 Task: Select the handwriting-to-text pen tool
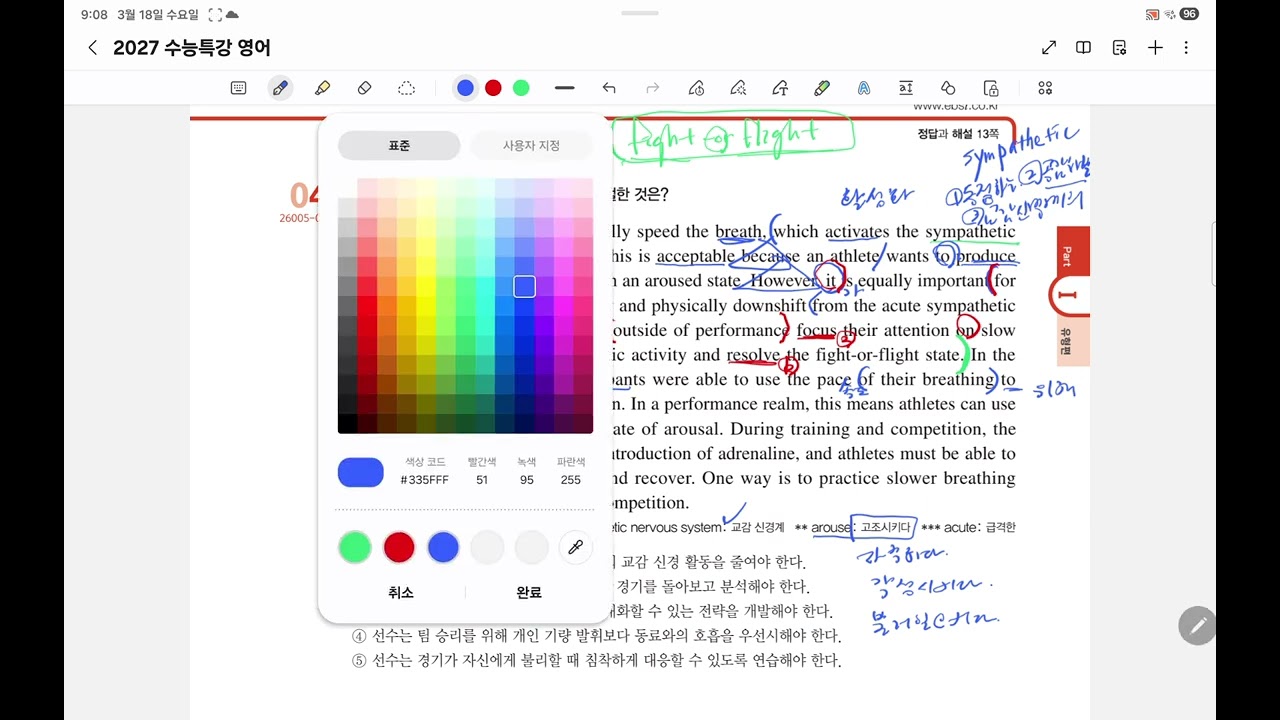click(x=780, y=88)
